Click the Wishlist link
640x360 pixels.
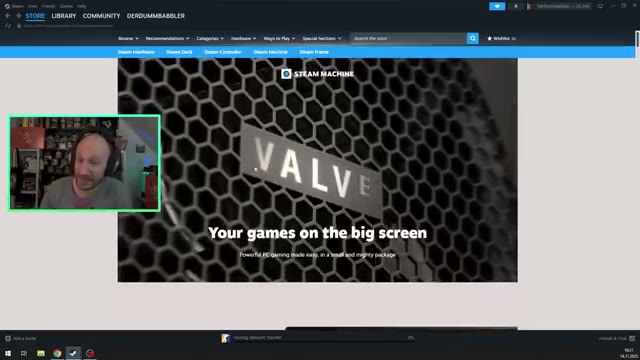tap(502, 38)
